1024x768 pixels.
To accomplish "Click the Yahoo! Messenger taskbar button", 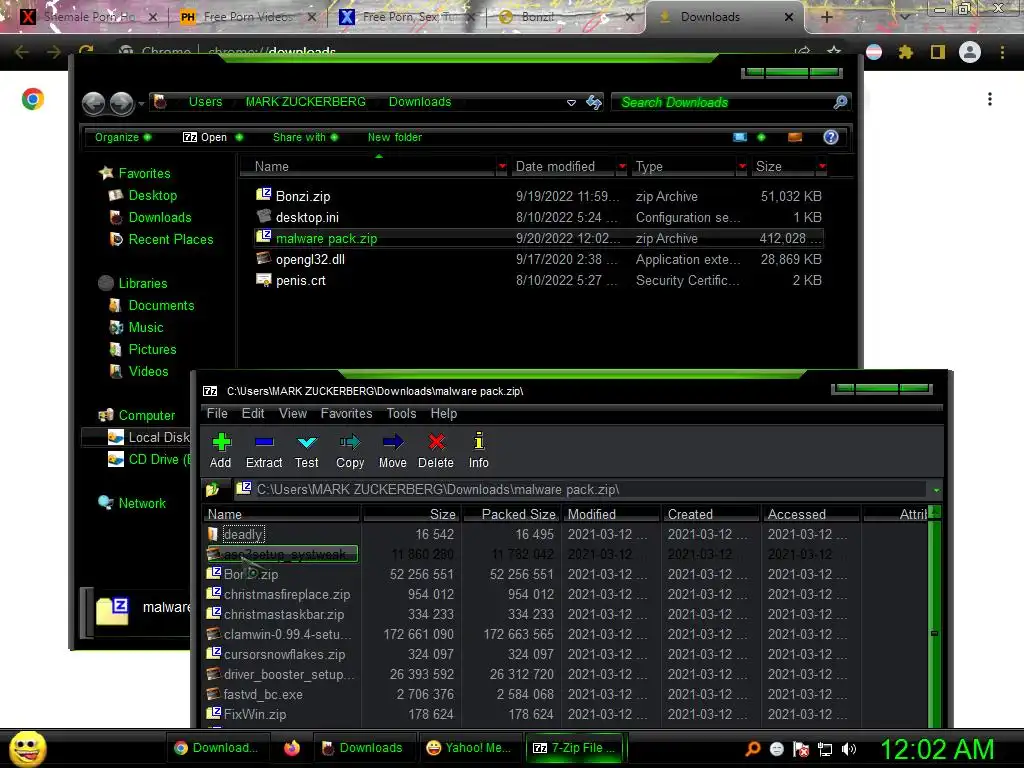I will click(x=468, y=748).
